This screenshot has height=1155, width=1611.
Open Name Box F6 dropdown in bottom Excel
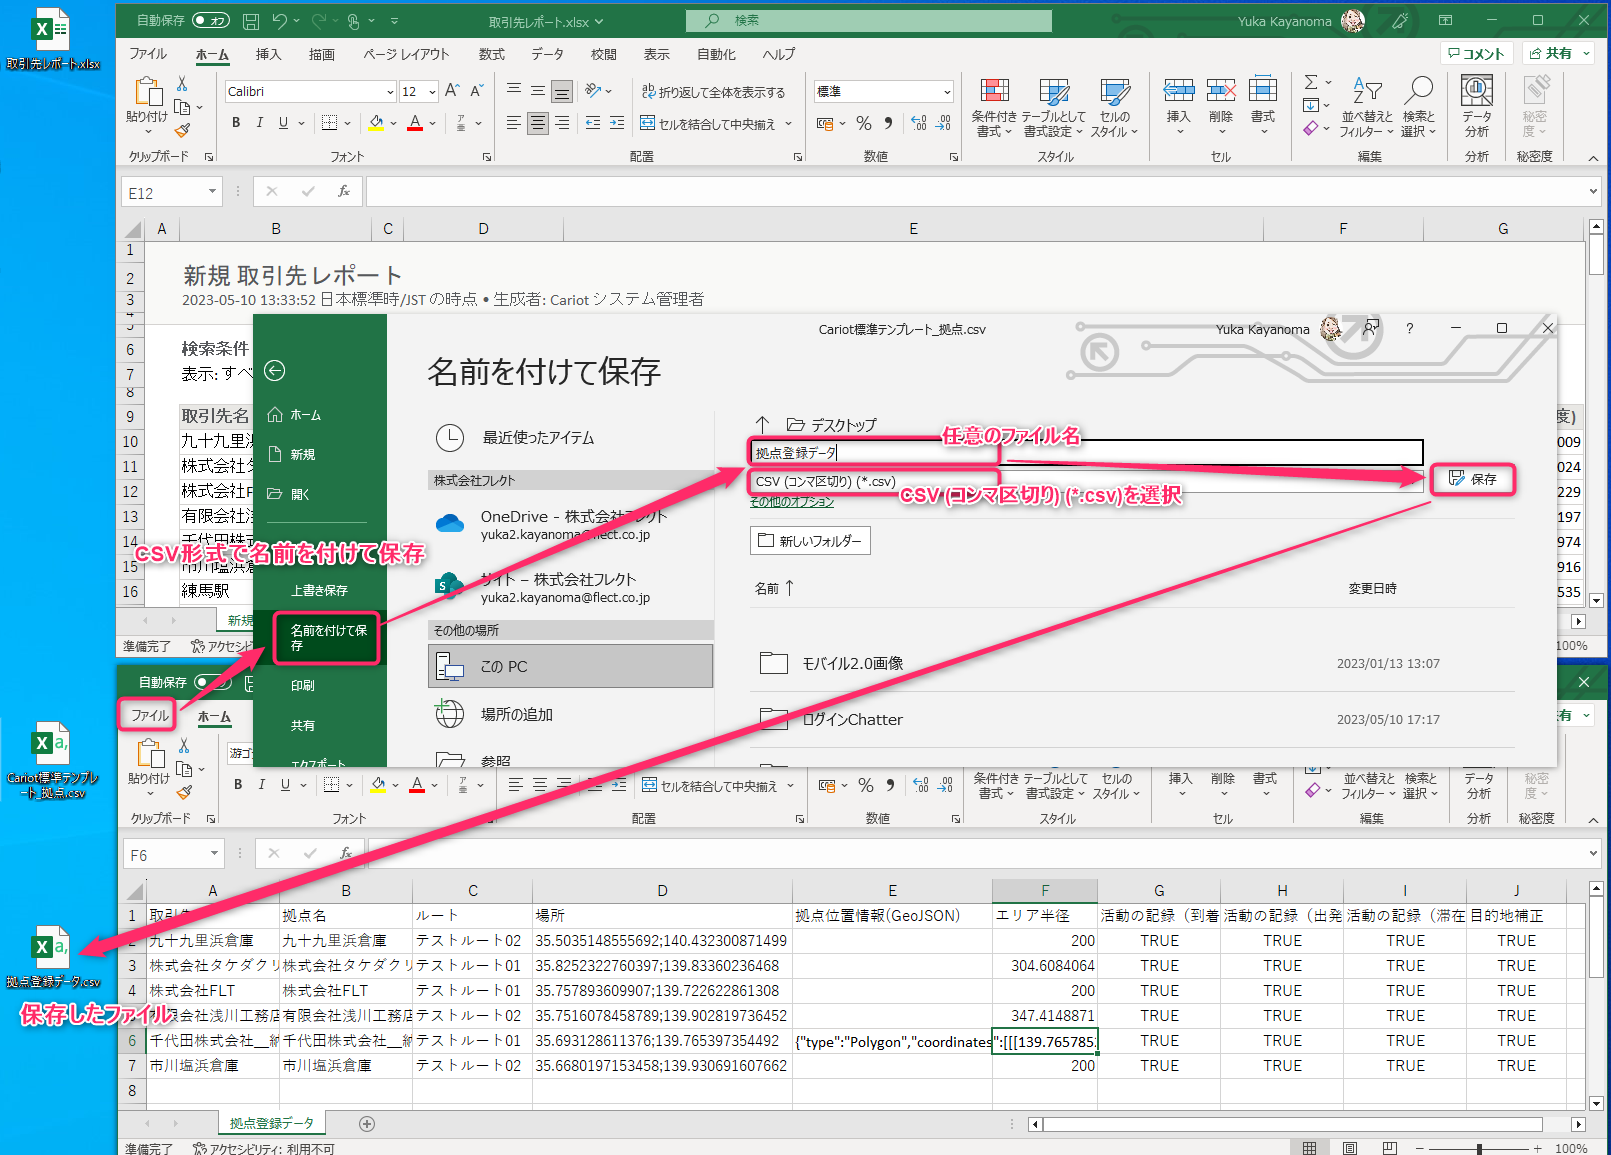click(x=214, y=854)
